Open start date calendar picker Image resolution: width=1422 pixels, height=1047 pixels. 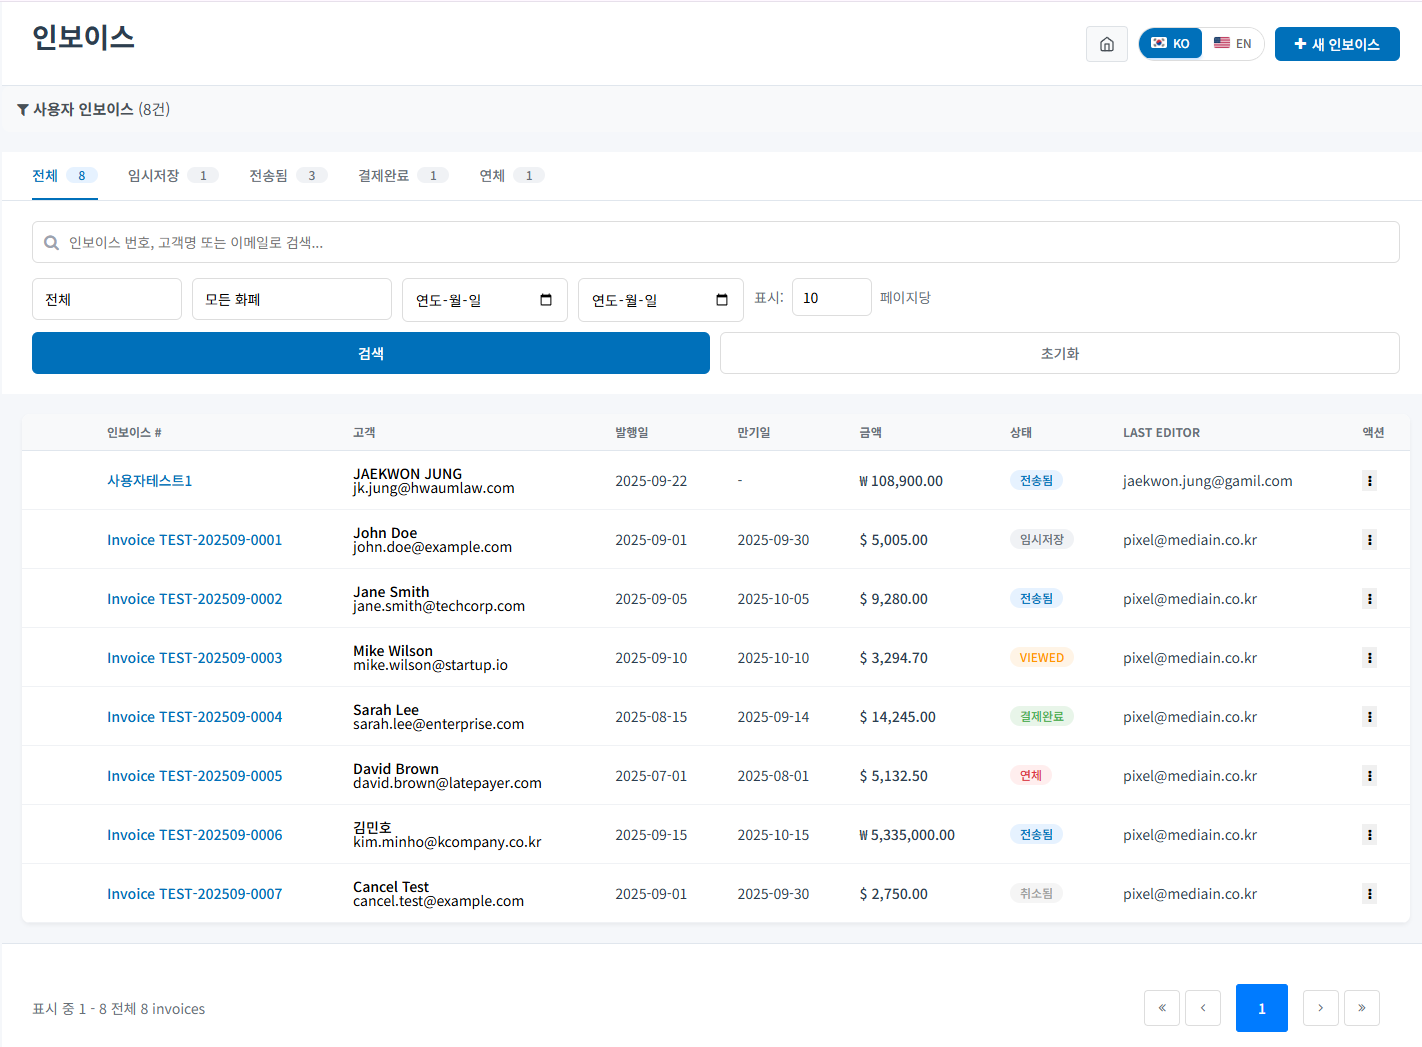pos(546,300)
